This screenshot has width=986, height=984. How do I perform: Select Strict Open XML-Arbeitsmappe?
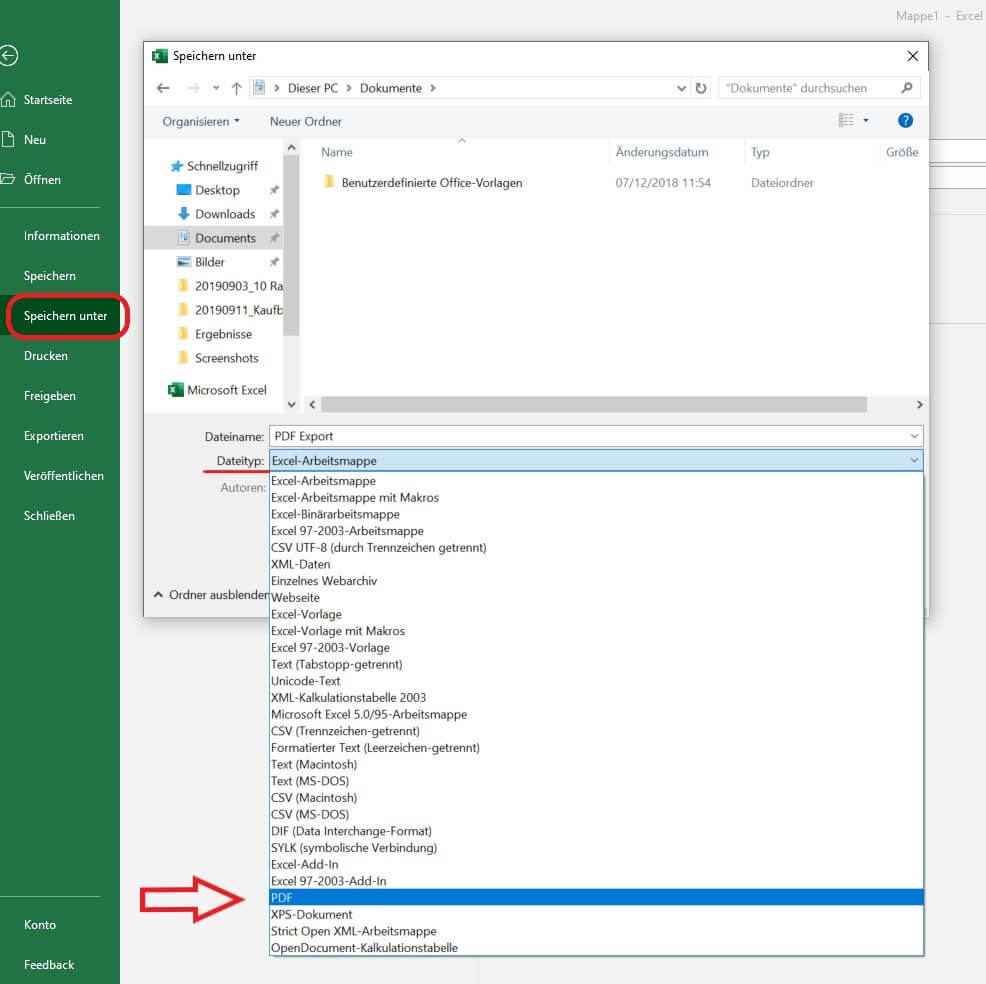click(596, 931)
